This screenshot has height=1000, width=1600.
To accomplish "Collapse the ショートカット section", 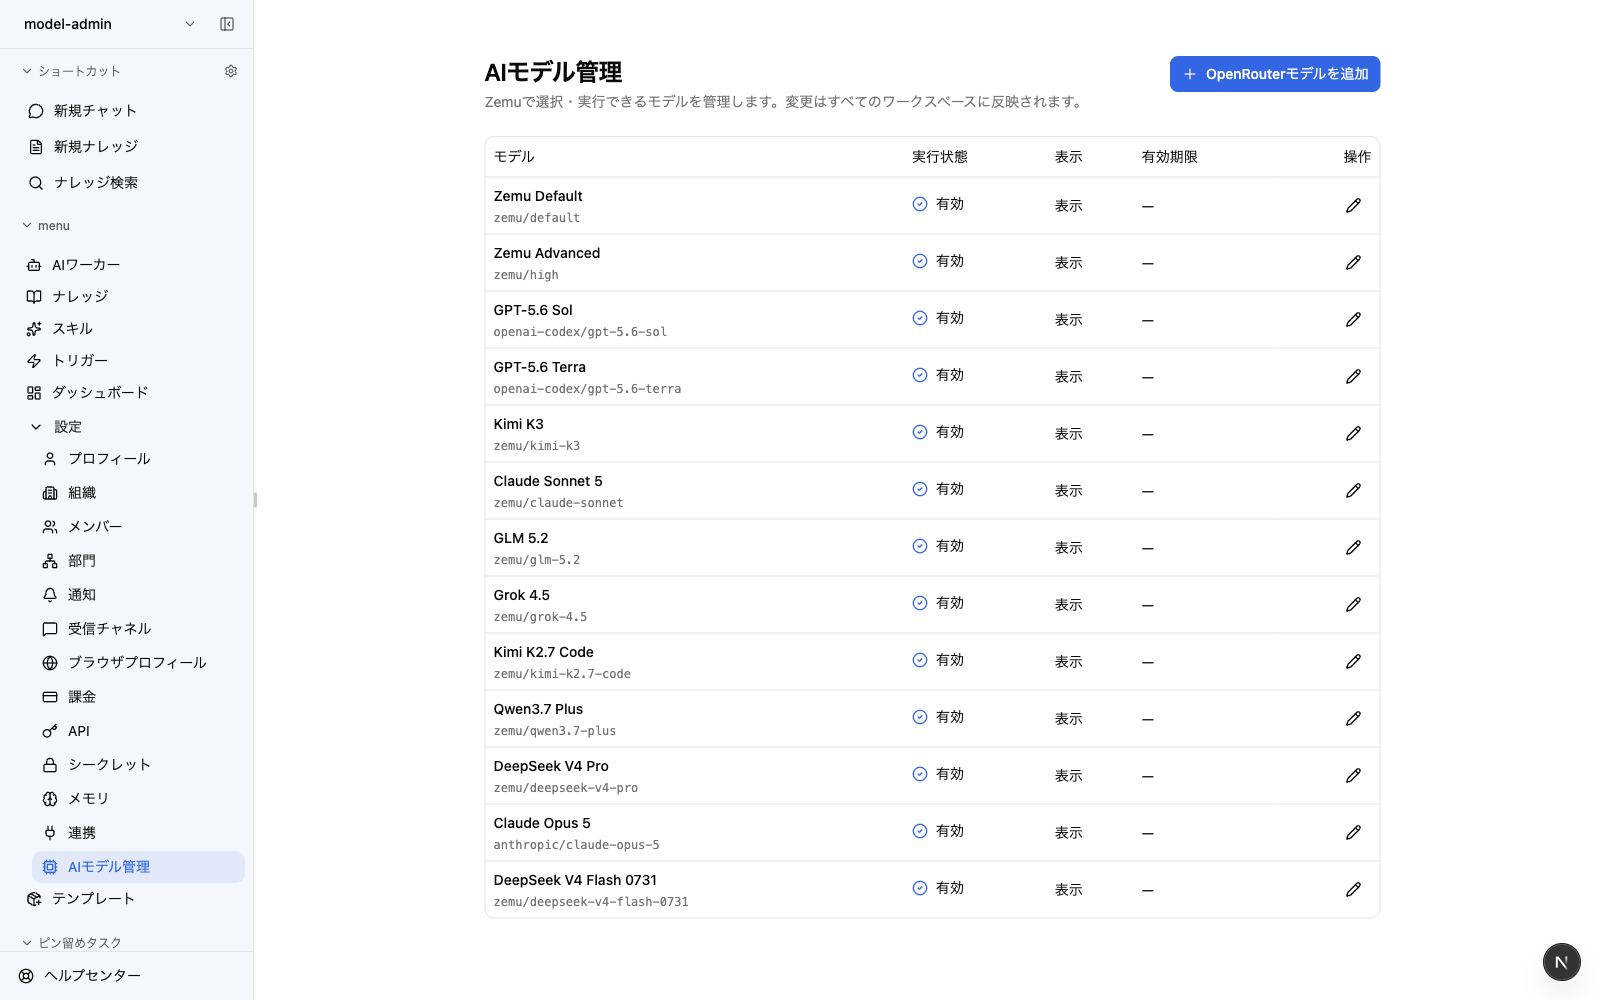I will click(71, 71).
